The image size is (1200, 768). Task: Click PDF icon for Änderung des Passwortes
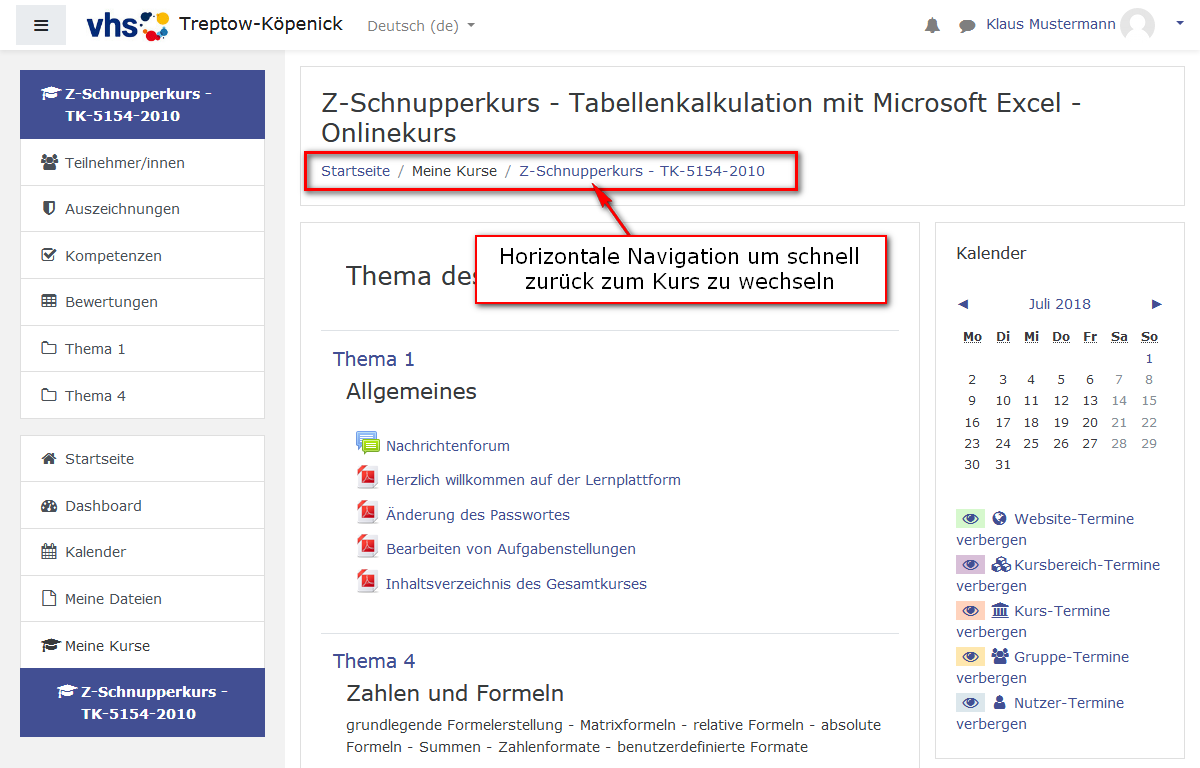(x=367, y=512)
